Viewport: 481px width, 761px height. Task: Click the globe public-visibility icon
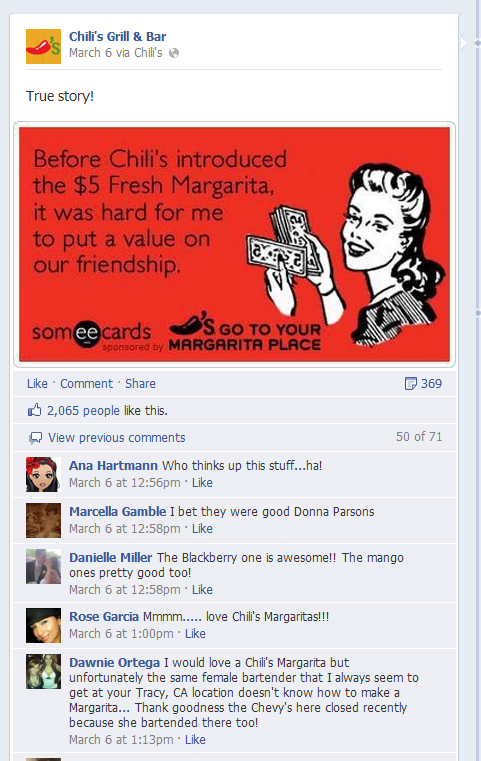pyautogui.click(x=174, y=53)
